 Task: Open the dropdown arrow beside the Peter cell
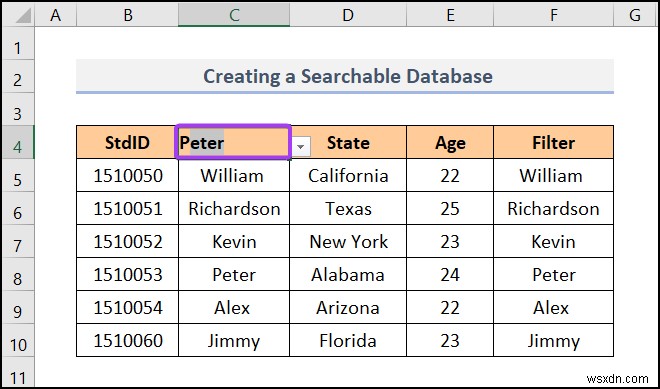pos(301,147)
